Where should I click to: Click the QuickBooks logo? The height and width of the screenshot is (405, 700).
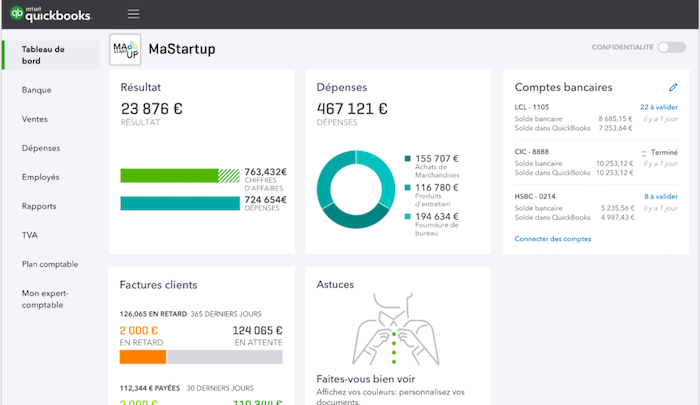50,14
